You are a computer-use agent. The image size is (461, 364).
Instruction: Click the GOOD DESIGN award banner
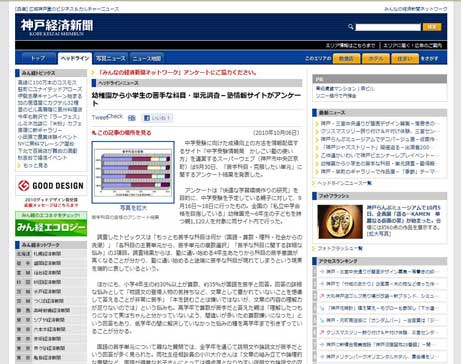pos(51,186)
